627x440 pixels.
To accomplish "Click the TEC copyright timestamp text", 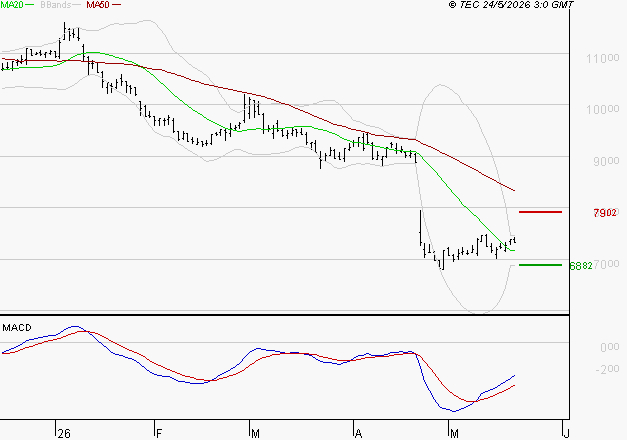I will point(511,5).
